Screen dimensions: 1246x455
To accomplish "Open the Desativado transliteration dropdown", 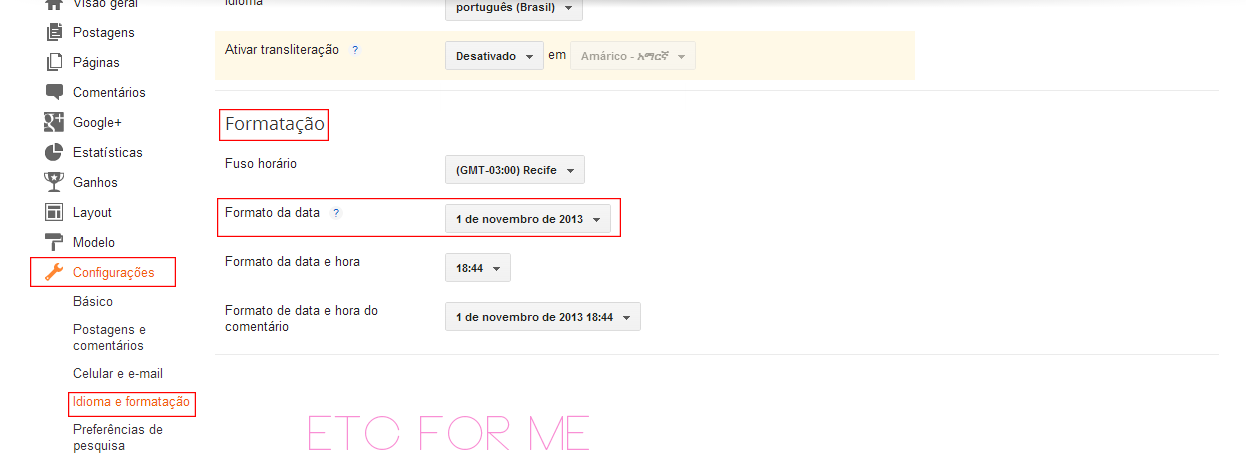I will pyautogui.click(x=494, y=56).
